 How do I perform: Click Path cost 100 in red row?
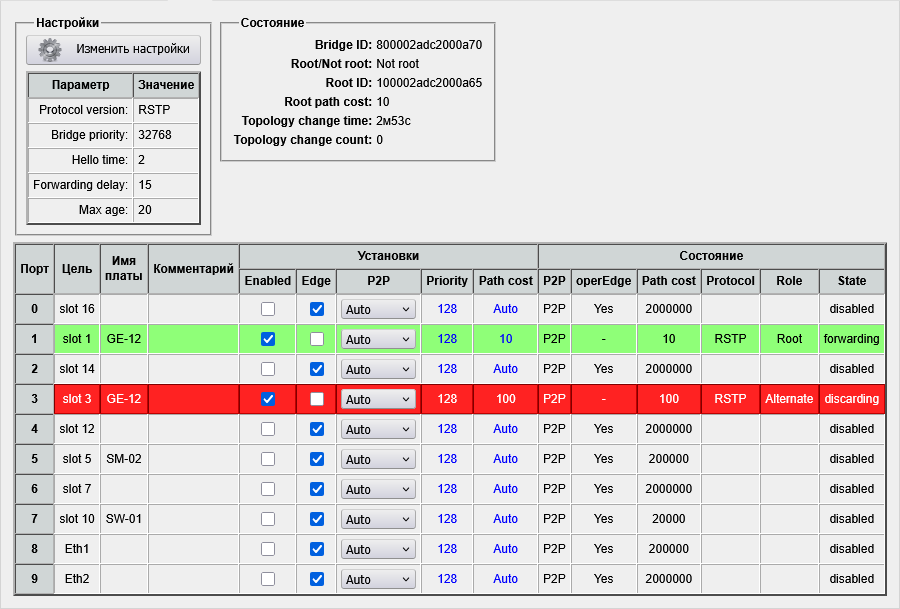506,399
